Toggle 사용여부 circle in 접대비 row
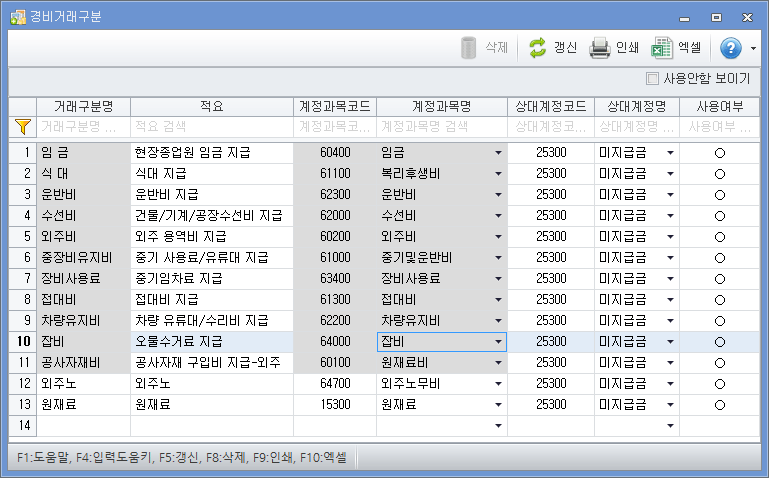The image size is (769, 478). click(x=719, y=300)
